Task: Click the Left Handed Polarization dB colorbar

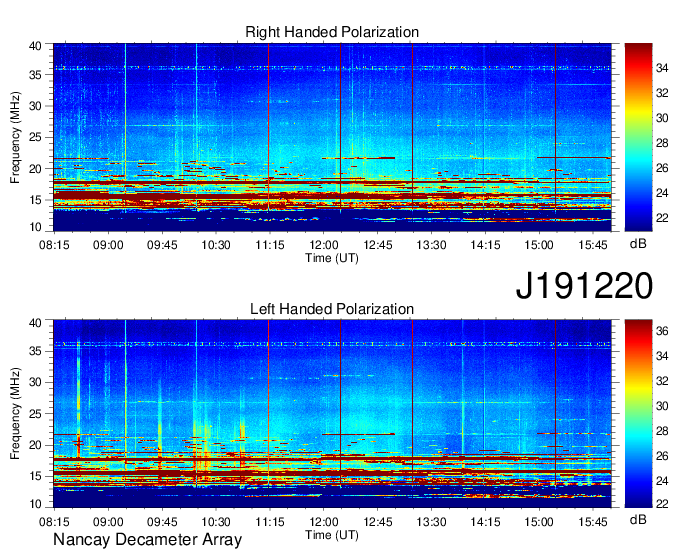Action: 638,414
